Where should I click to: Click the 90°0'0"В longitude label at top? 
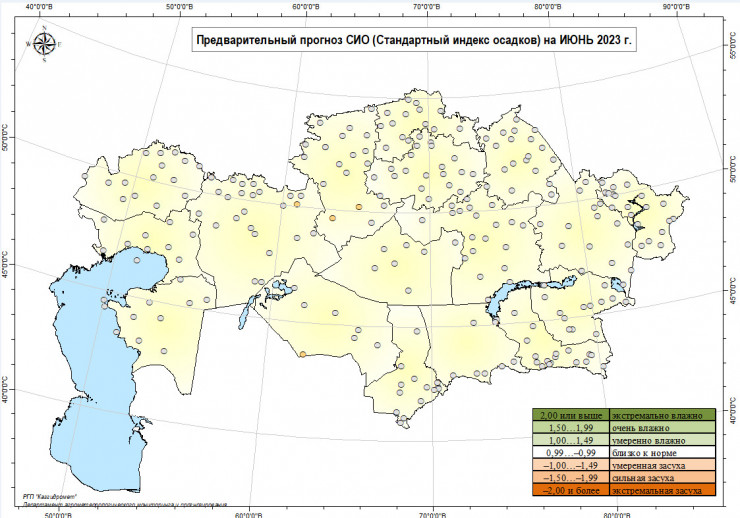[x=675, y=5]
